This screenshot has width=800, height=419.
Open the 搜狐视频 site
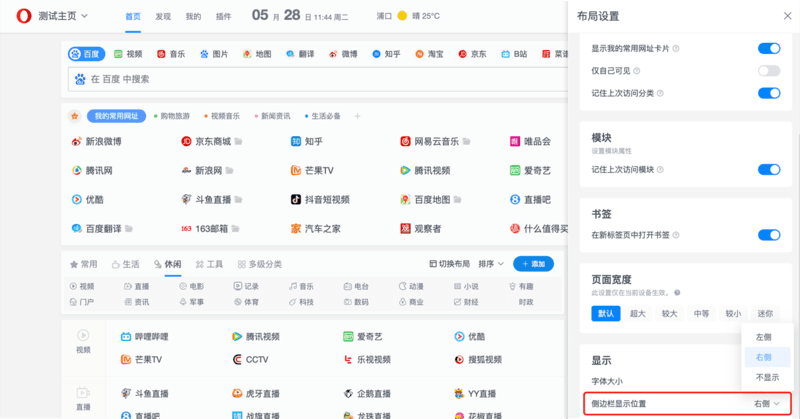[x=478, y=359]
